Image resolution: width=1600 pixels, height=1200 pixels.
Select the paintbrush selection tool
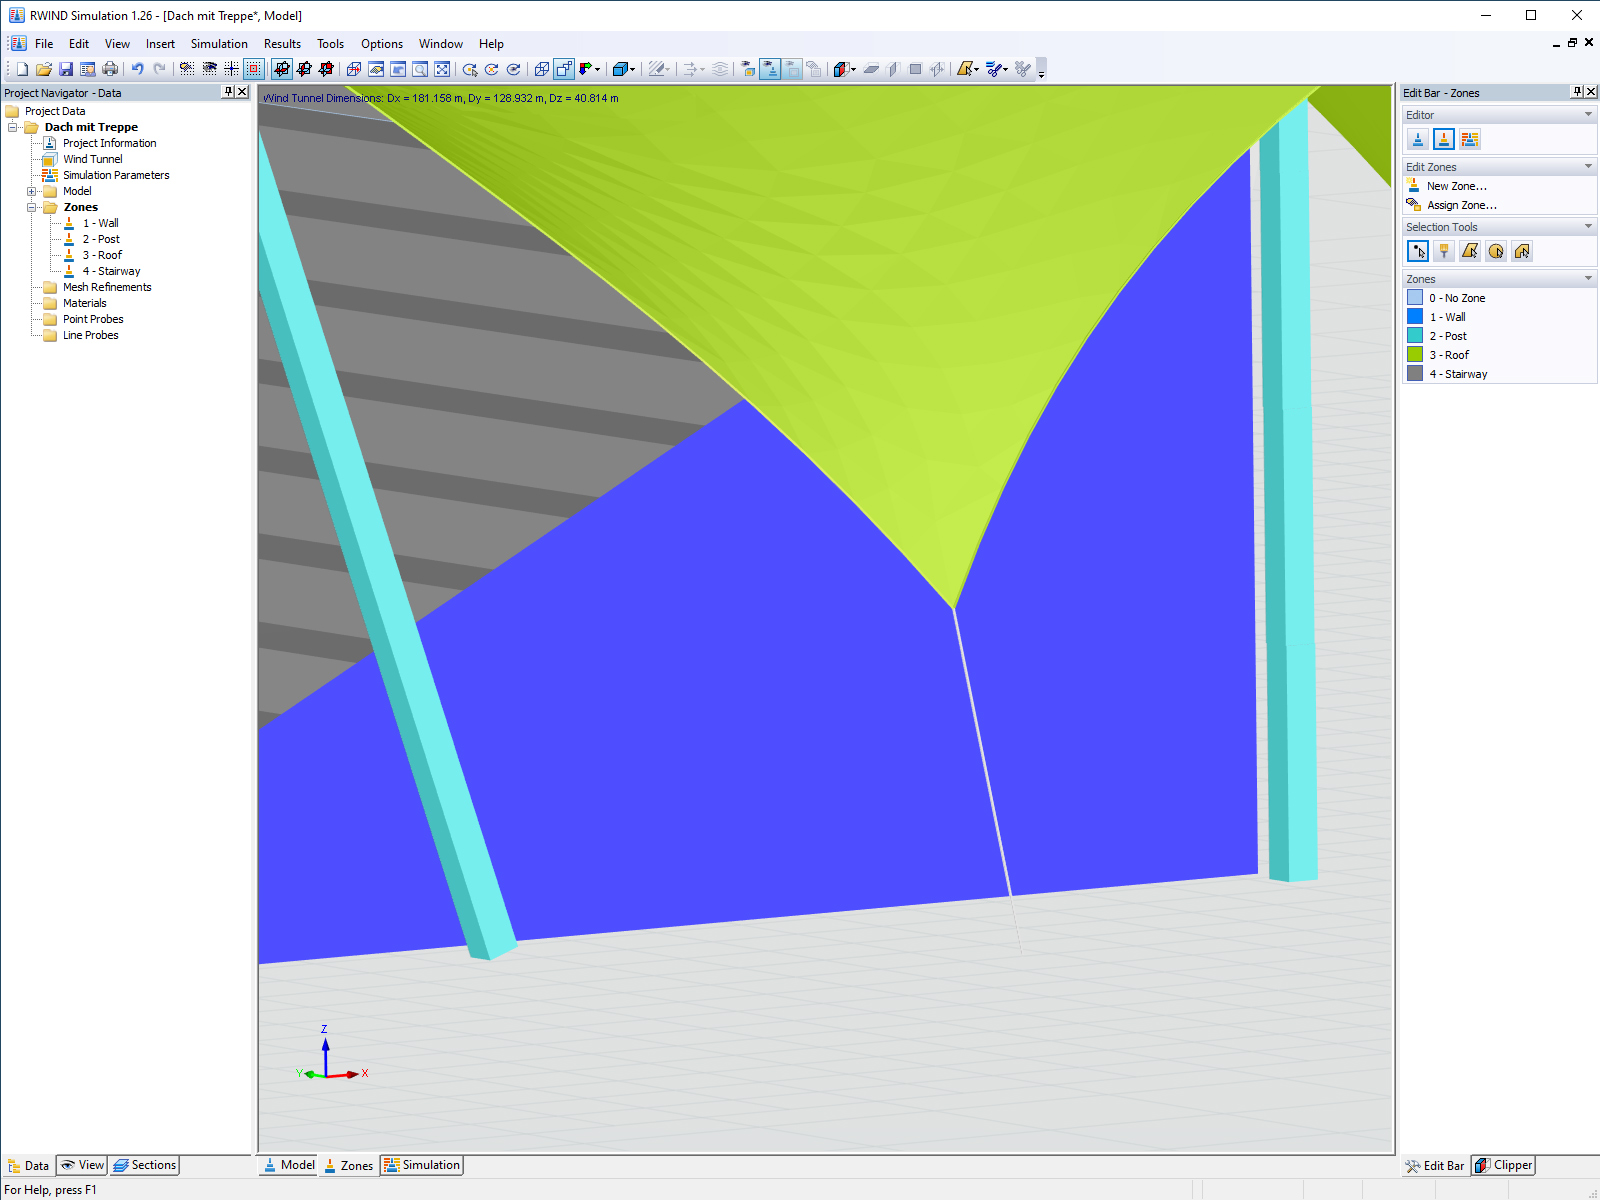[1444, 252]
